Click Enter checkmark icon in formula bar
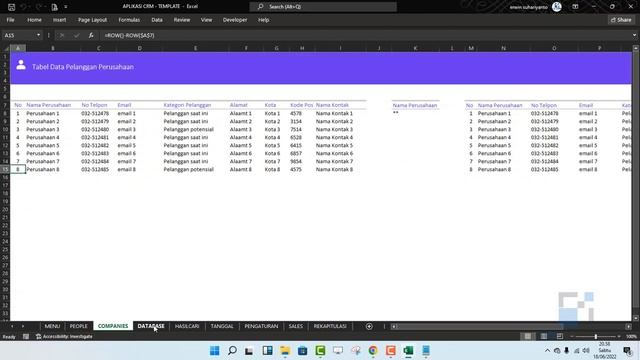 click(x=76, y=36)
